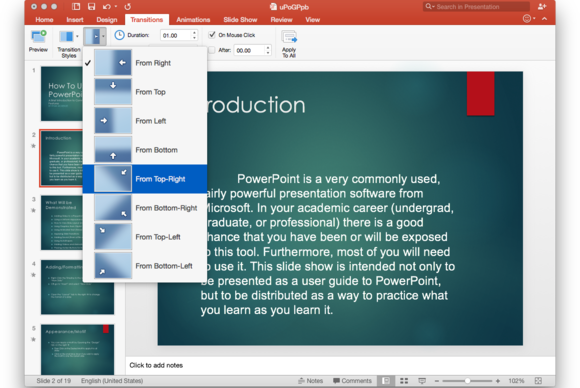
Task: Click the search magnifier icon
Action: (x=428, y=6)
